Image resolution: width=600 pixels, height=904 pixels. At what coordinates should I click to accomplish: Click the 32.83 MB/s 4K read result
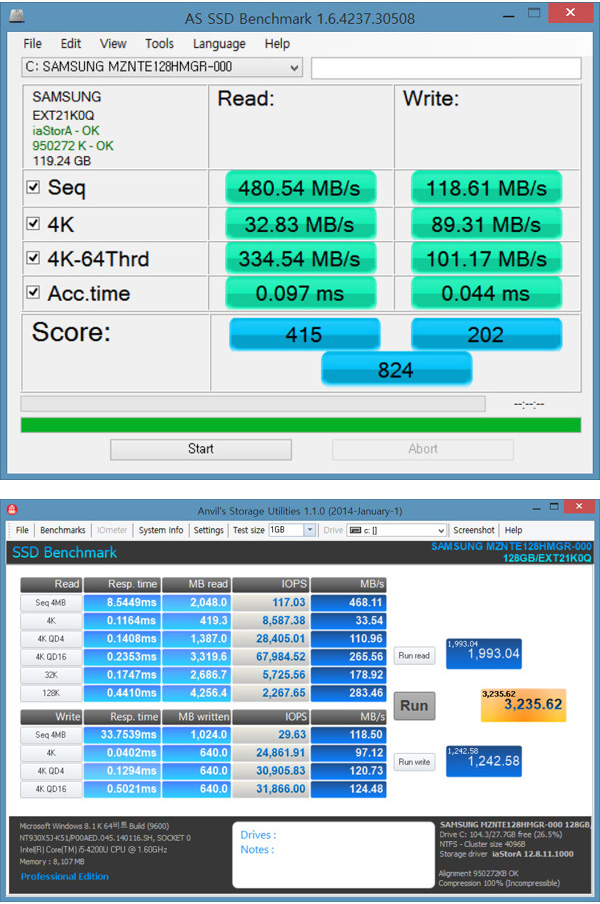point(300,224)
